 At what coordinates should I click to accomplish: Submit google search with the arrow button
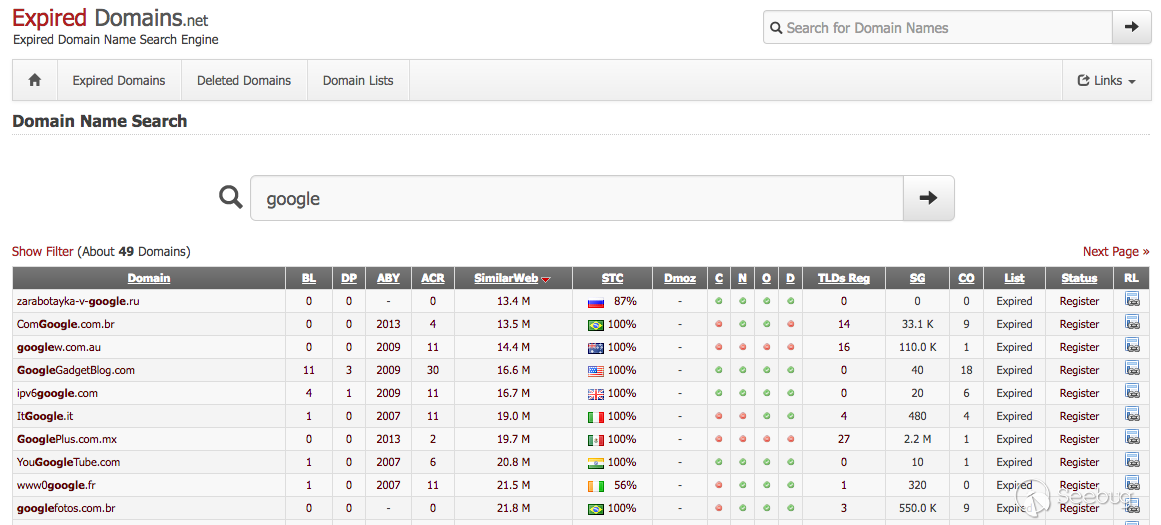(929, 198)
